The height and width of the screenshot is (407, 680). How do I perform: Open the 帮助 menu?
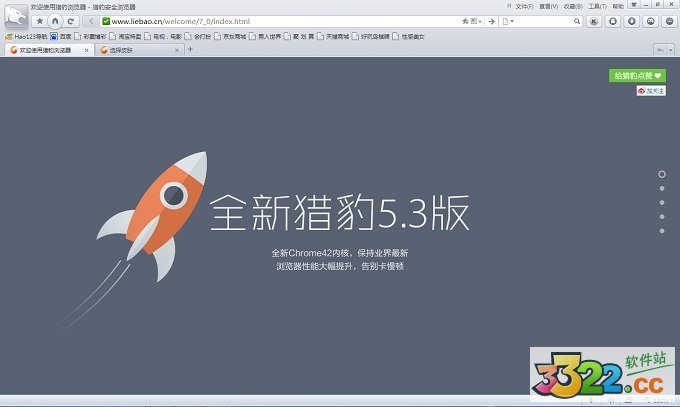pos(618,7)
